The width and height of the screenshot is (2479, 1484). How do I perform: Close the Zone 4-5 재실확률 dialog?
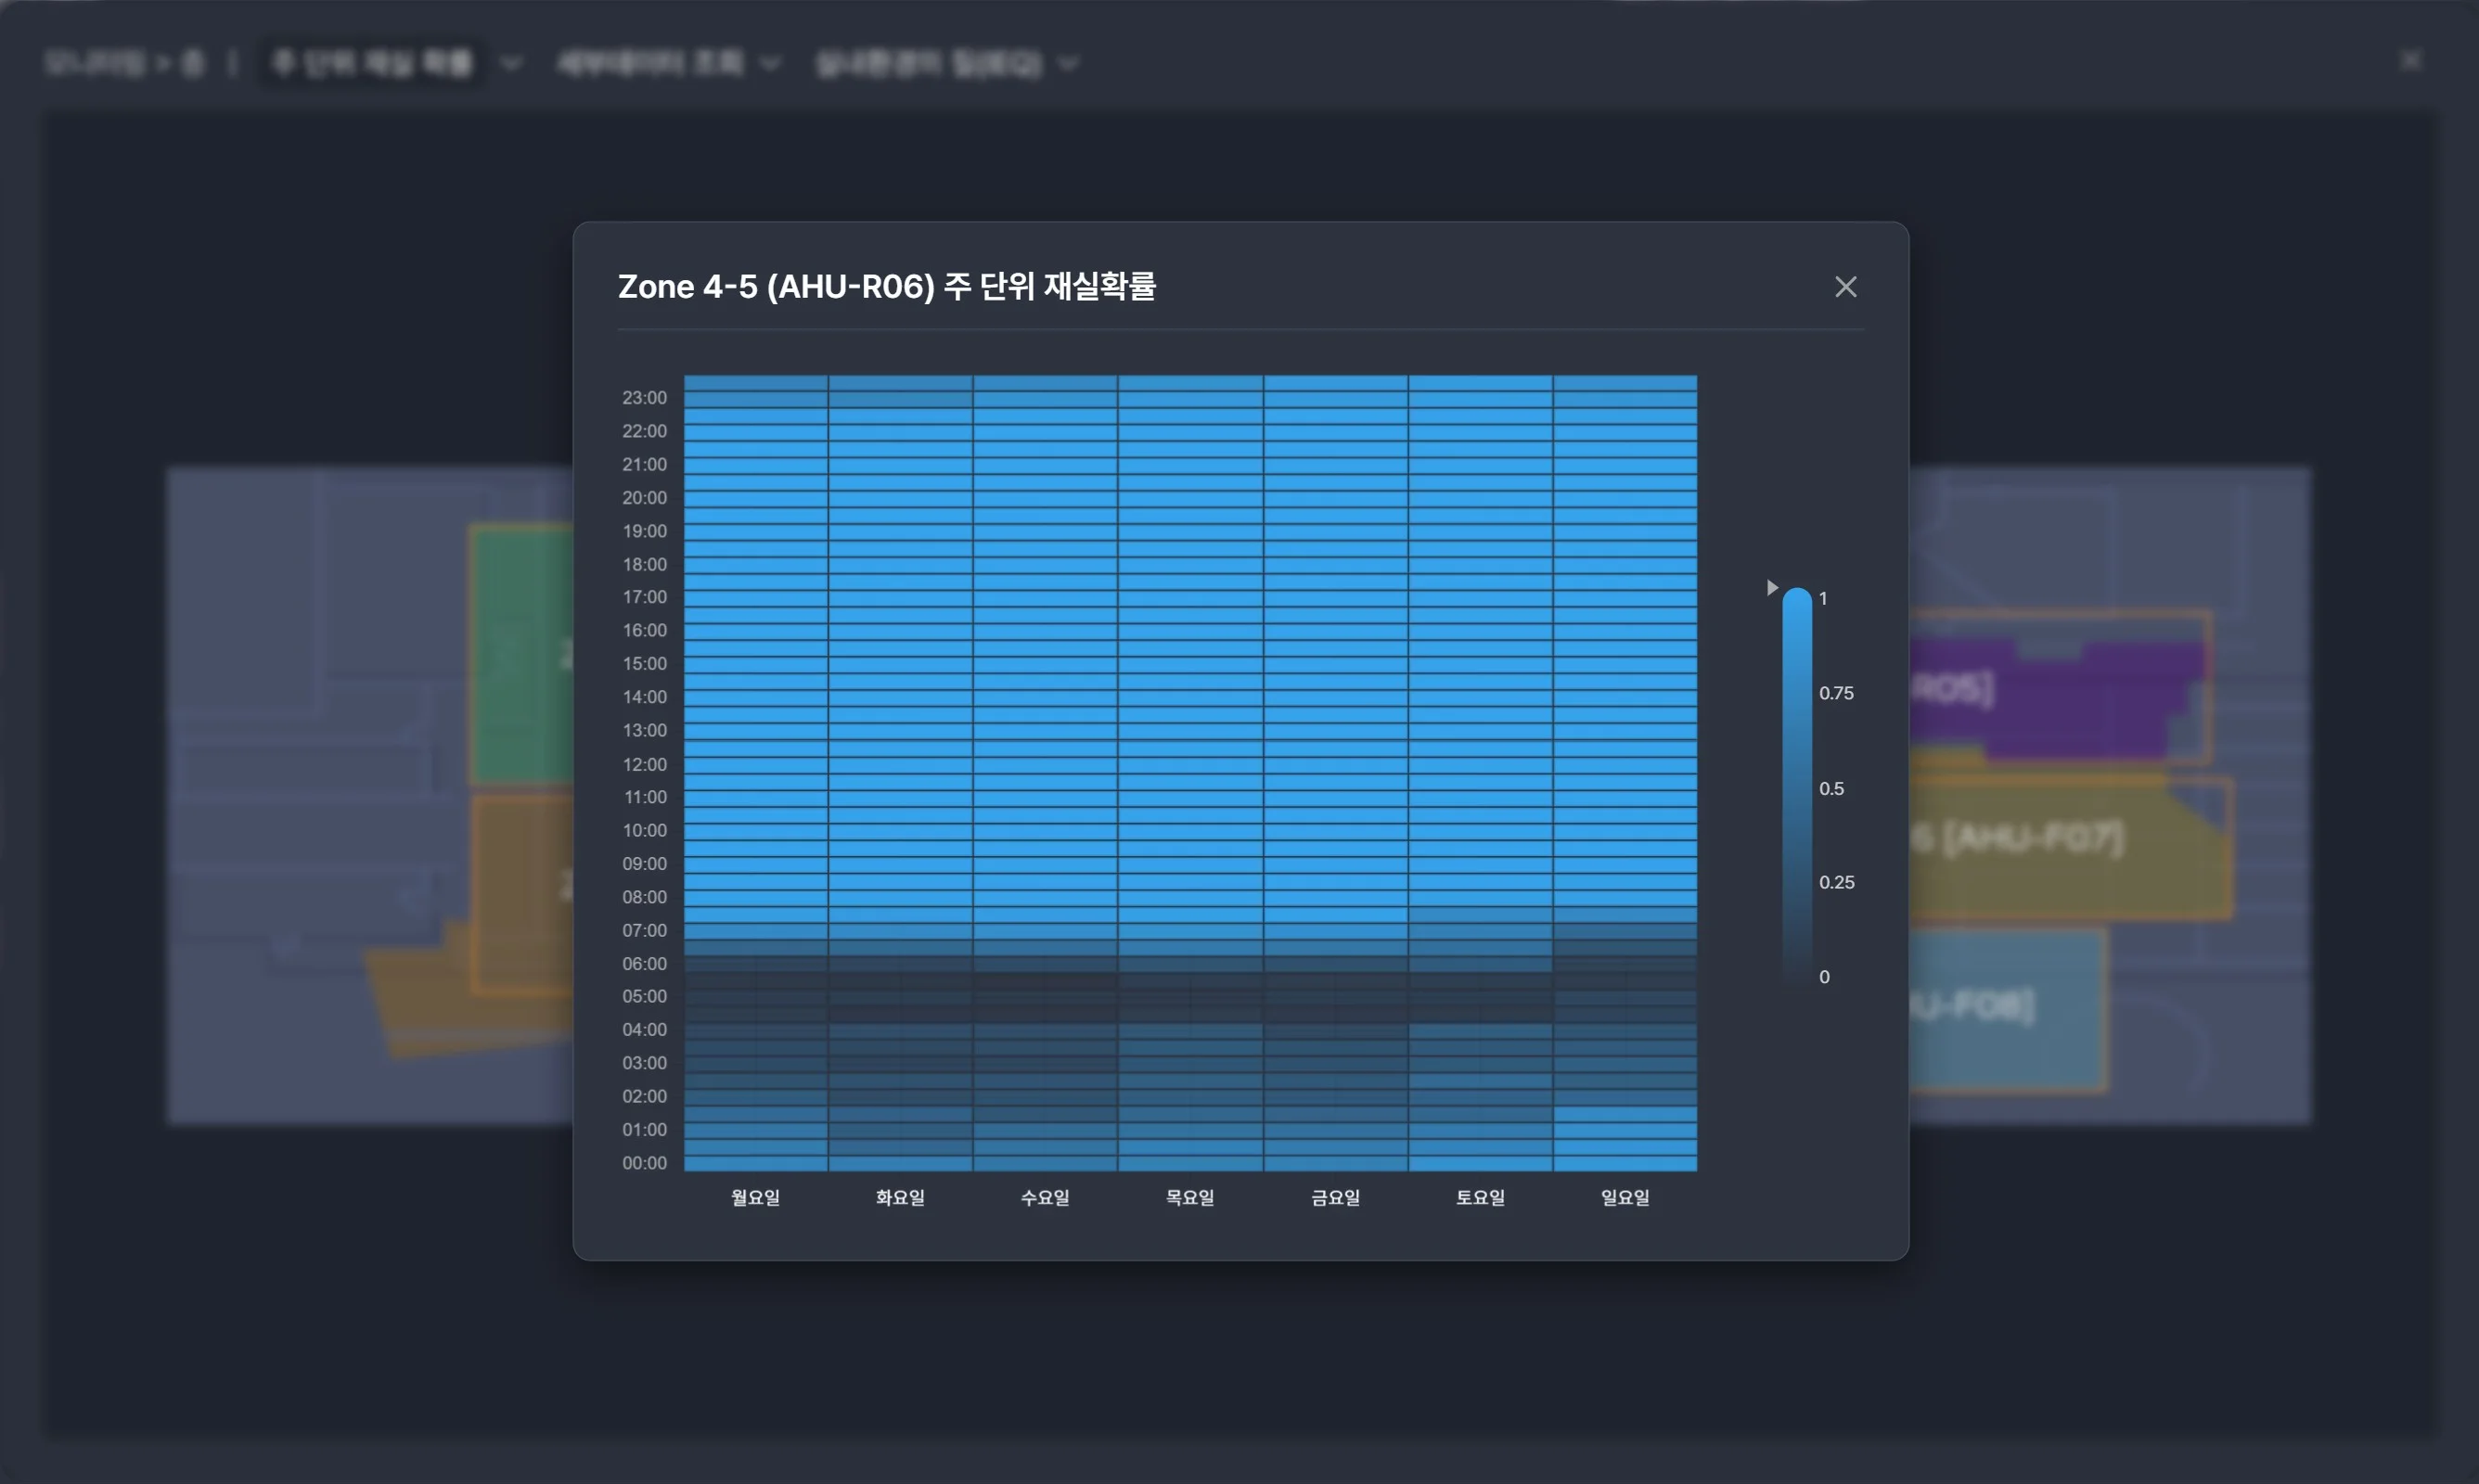click(x=1845, y=287)
